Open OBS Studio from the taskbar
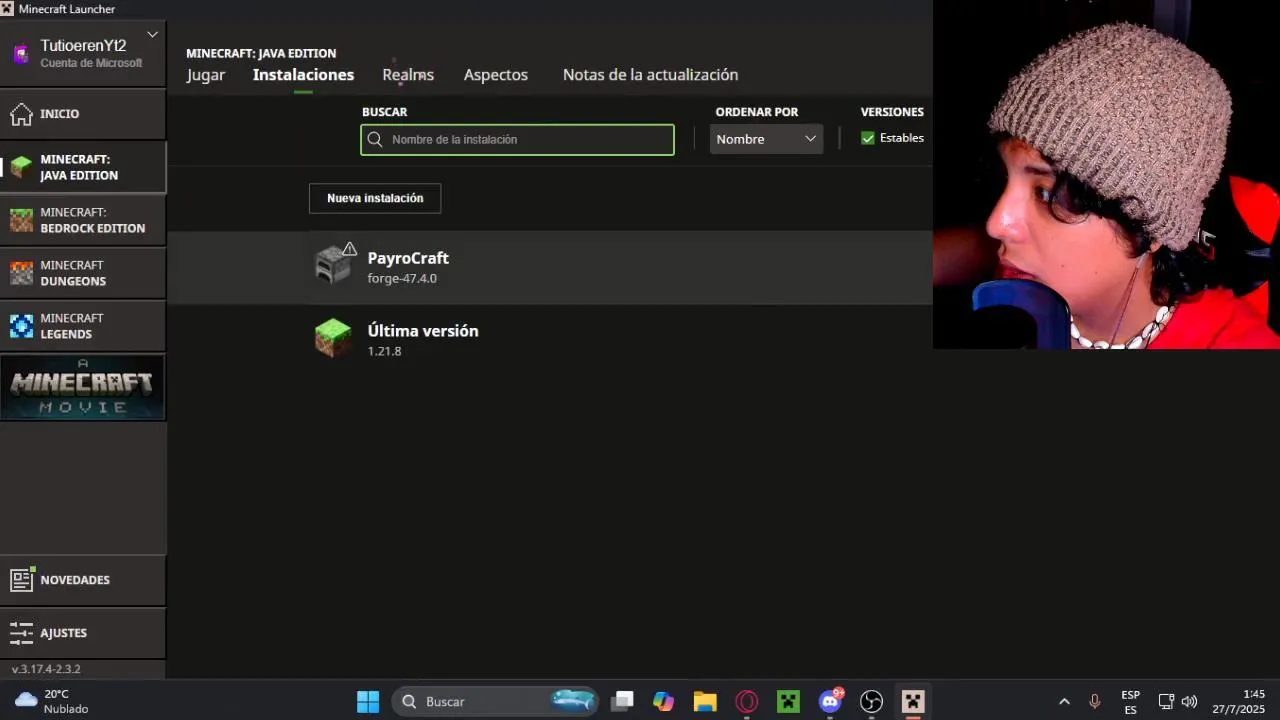 tap(872, 702)
